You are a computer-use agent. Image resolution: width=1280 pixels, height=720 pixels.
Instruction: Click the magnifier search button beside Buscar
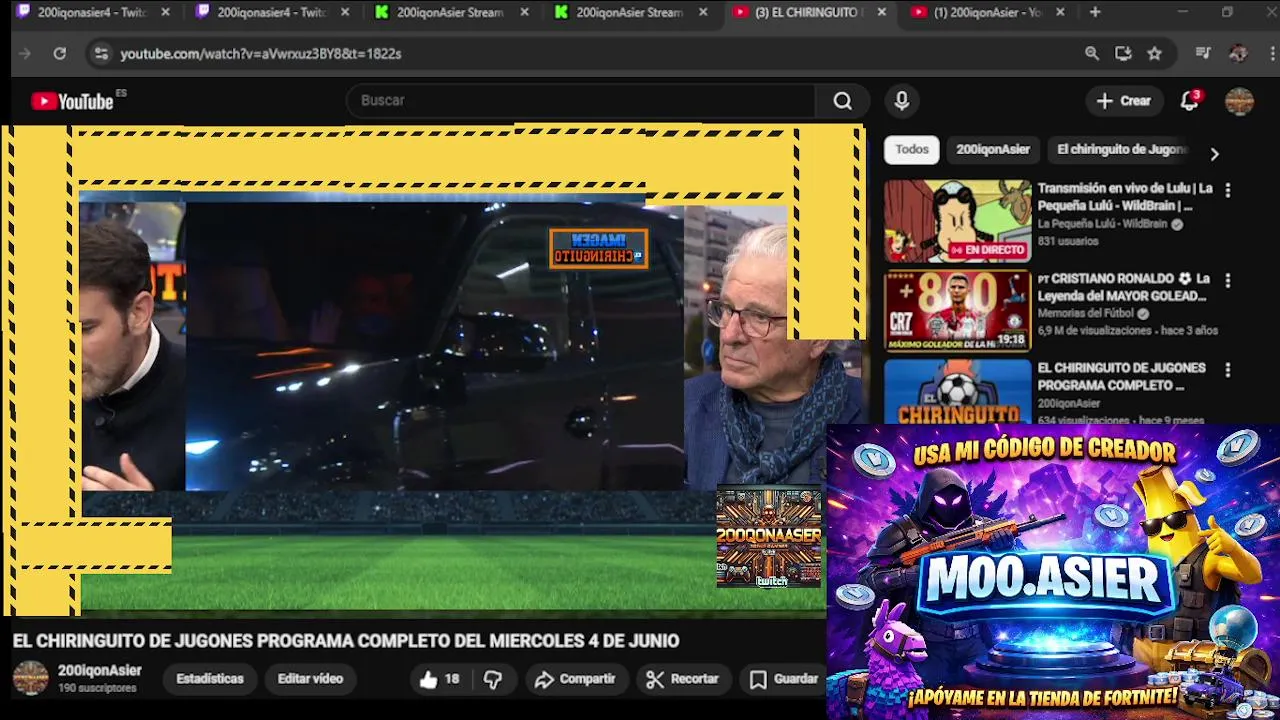843,101
